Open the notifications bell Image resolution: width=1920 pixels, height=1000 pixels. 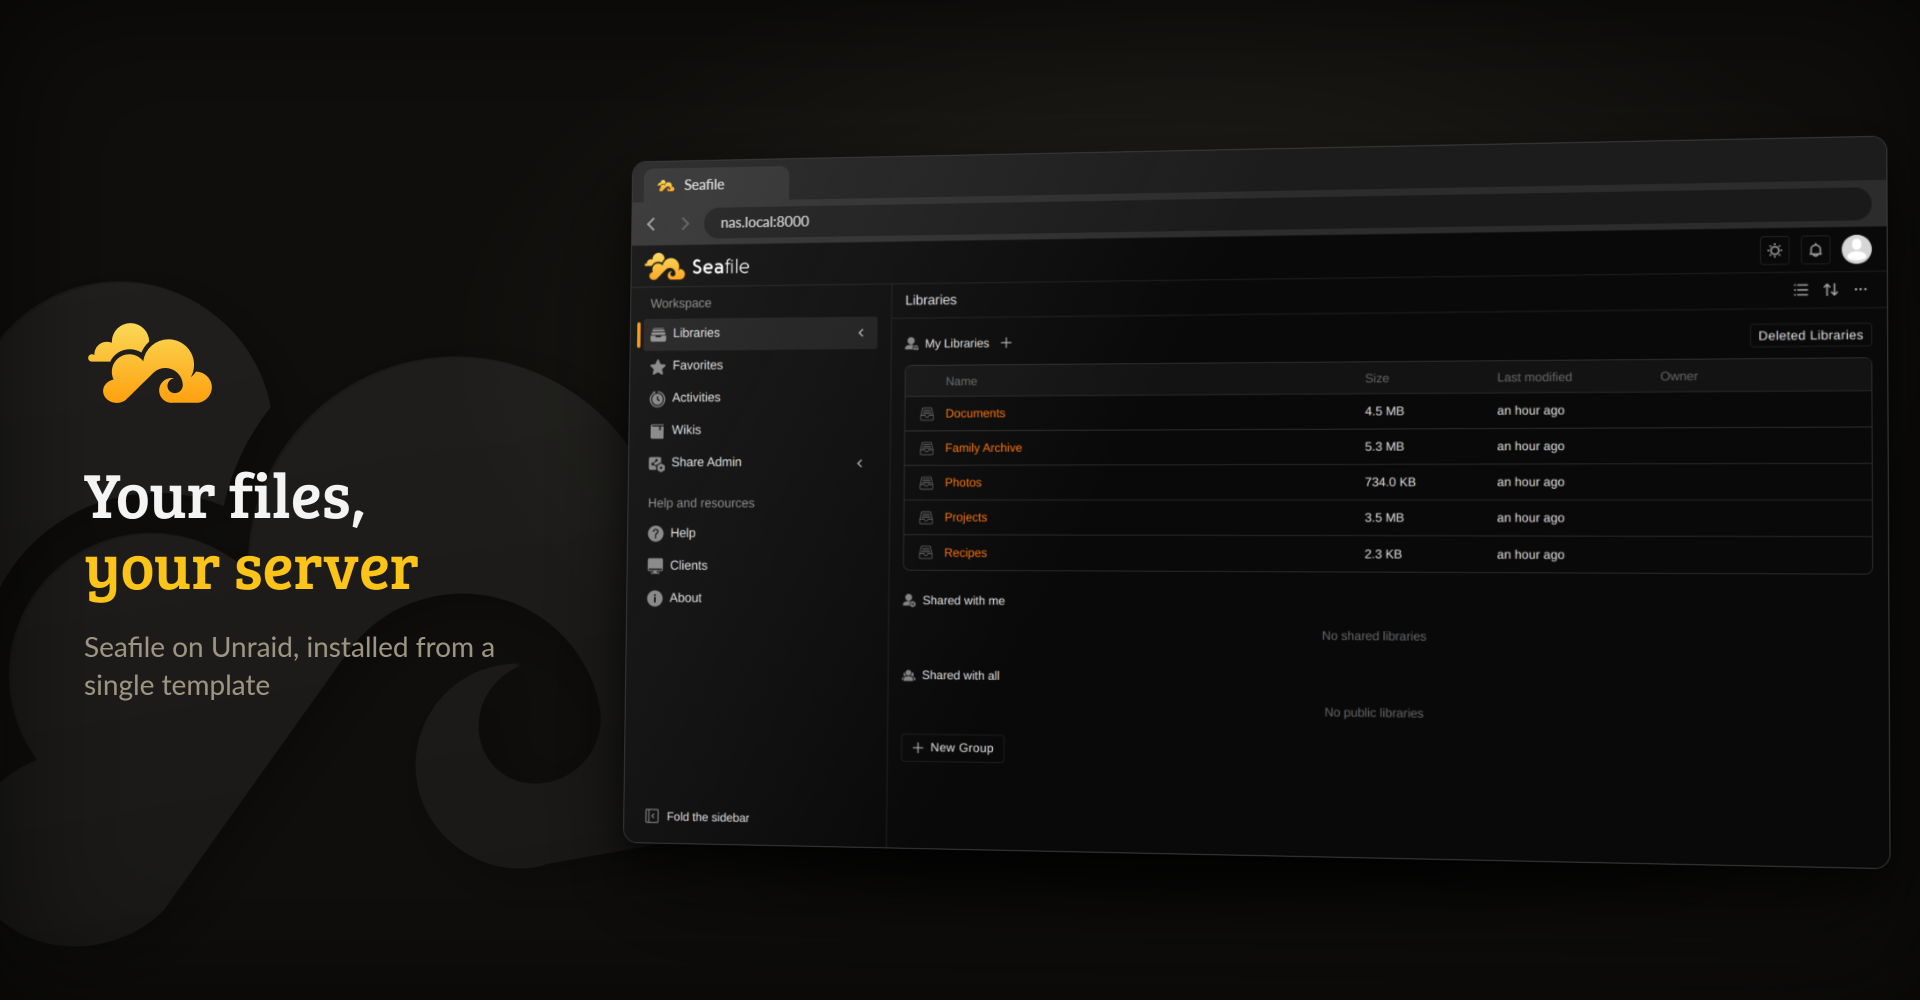point(1815,250)
